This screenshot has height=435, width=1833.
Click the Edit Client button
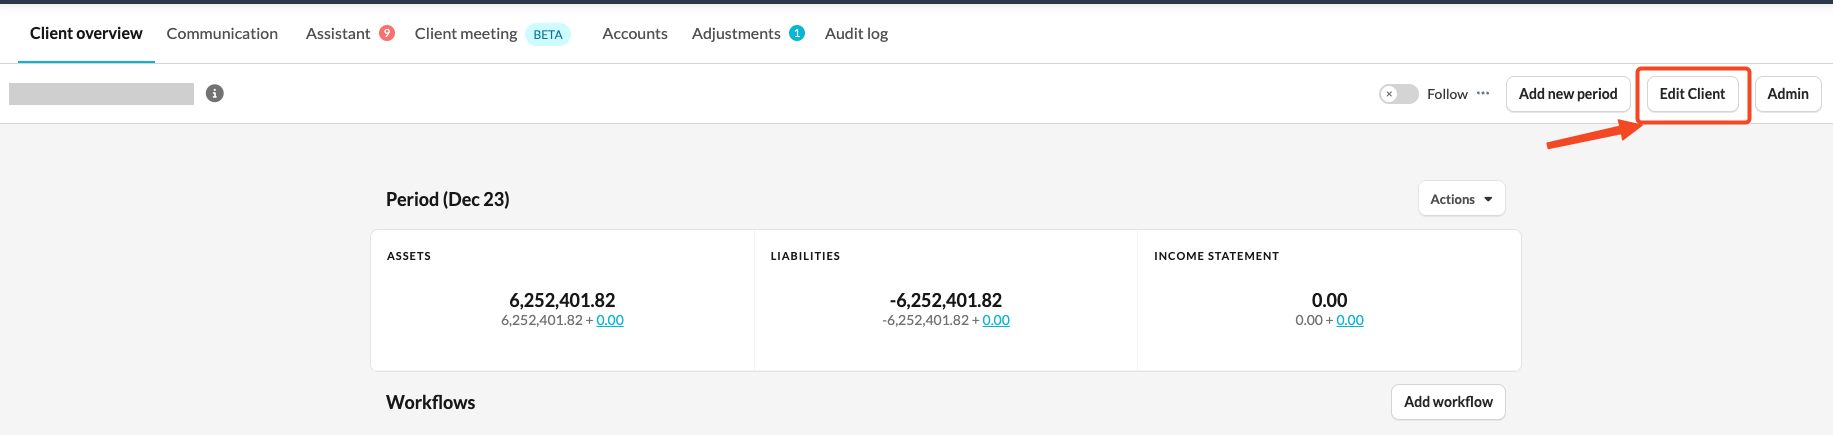point(1692,94)
